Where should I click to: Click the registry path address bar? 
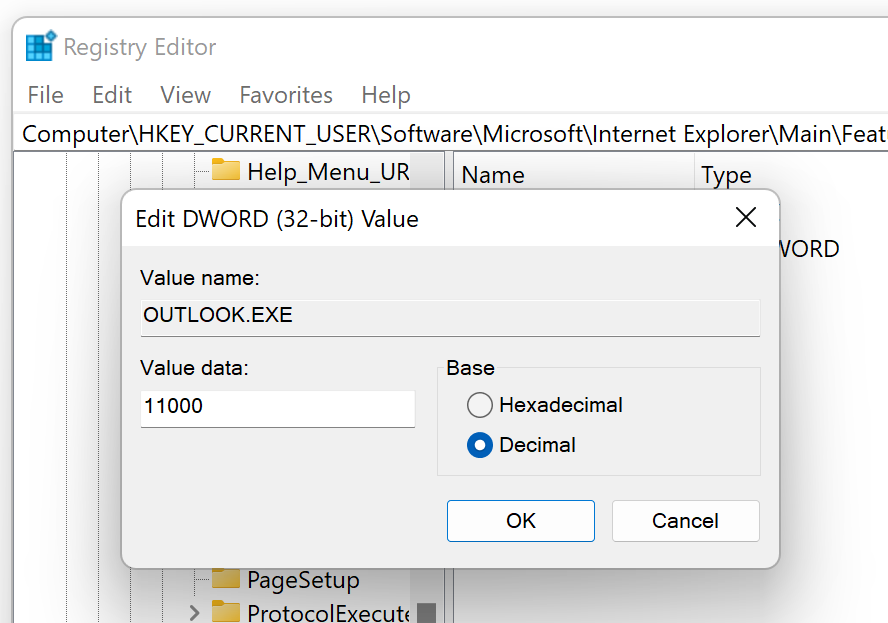[x=451, y=134]
